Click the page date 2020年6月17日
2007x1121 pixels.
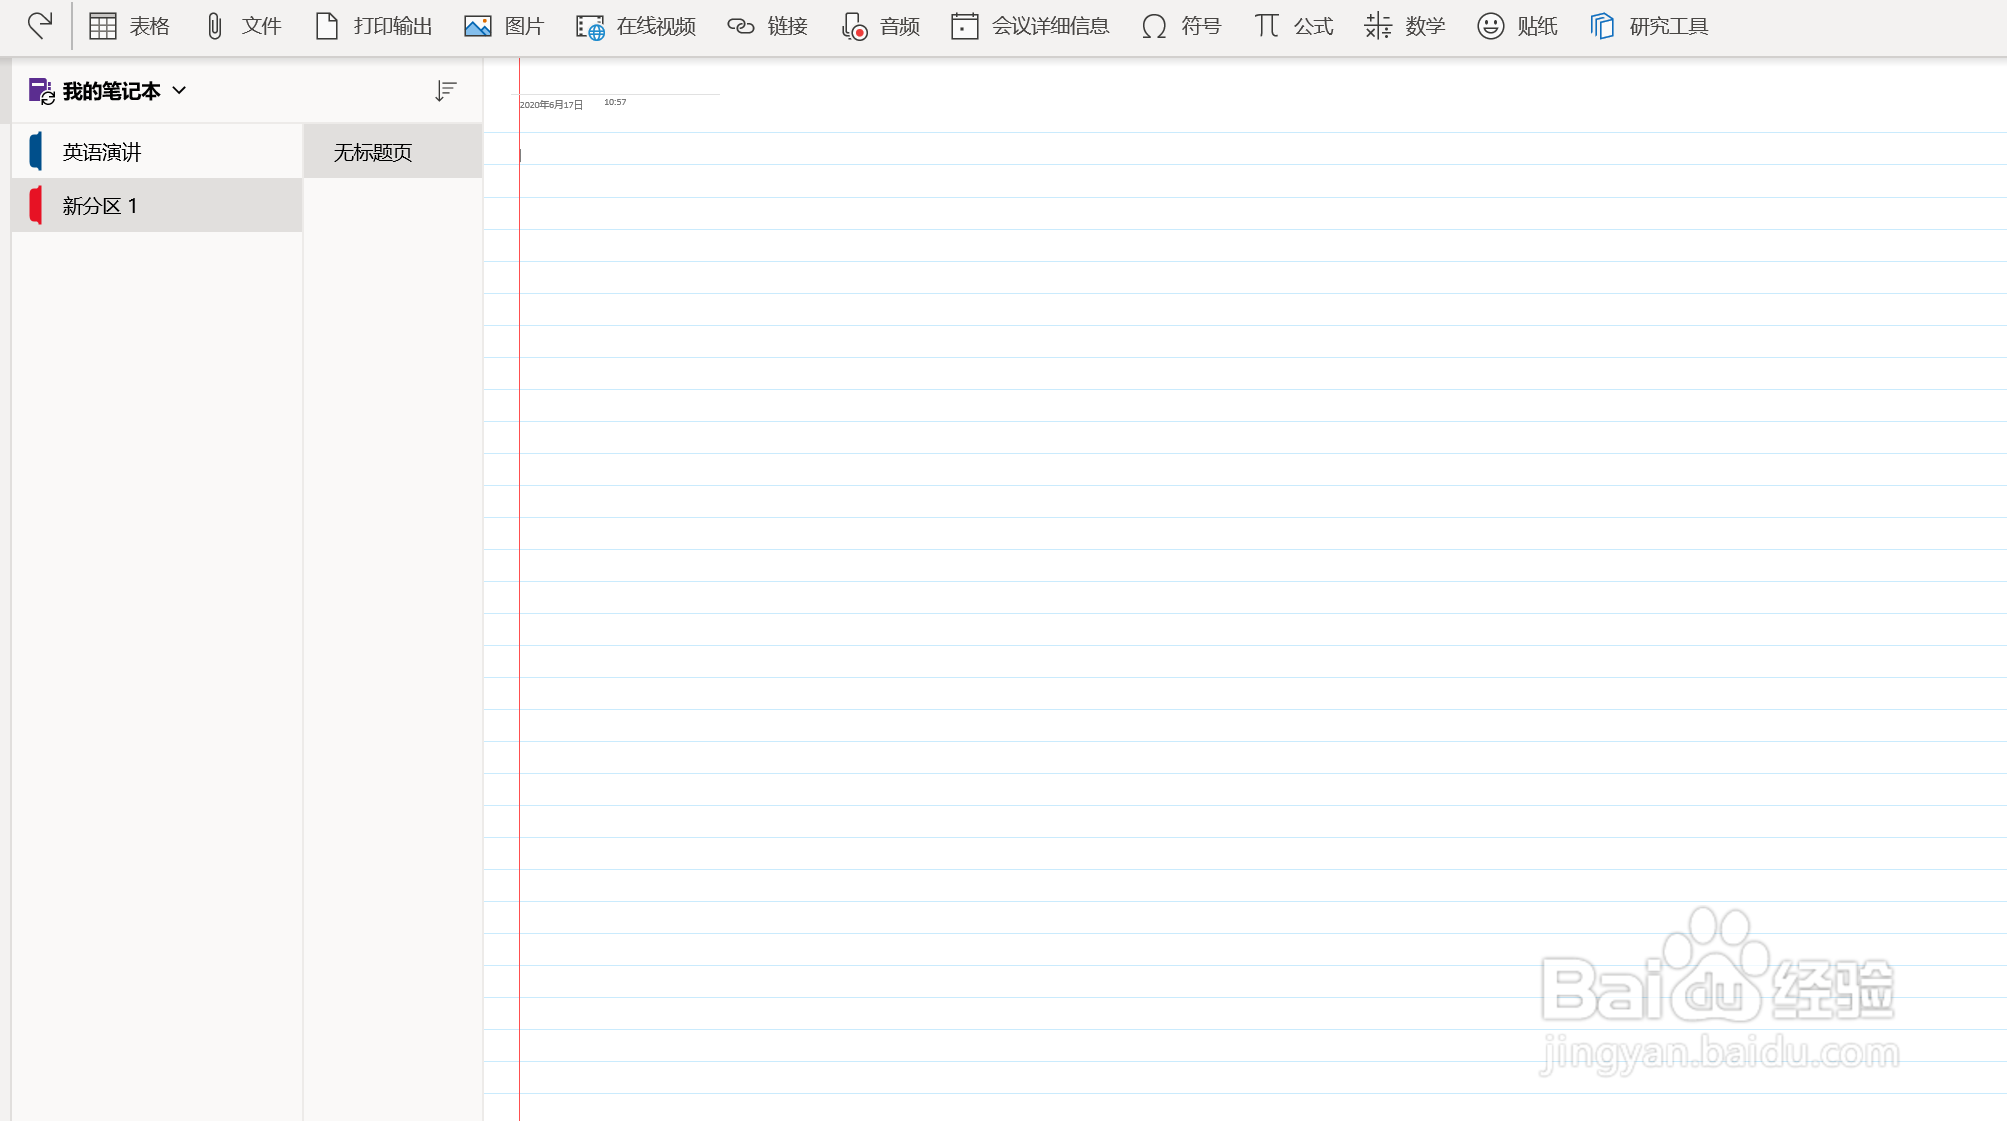pyautogui.click(x=551, y=105)
